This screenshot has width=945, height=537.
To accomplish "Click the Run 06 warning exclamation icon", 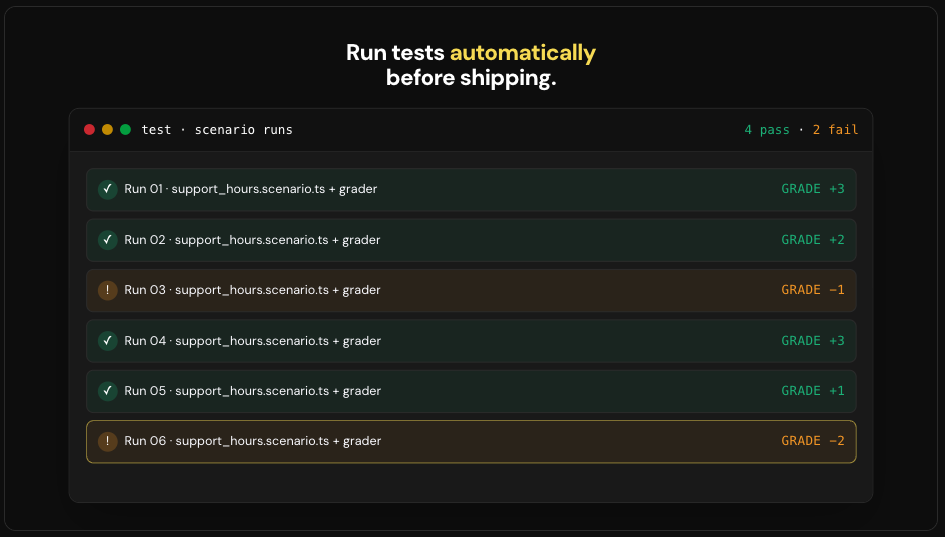I will coord(108,441).
